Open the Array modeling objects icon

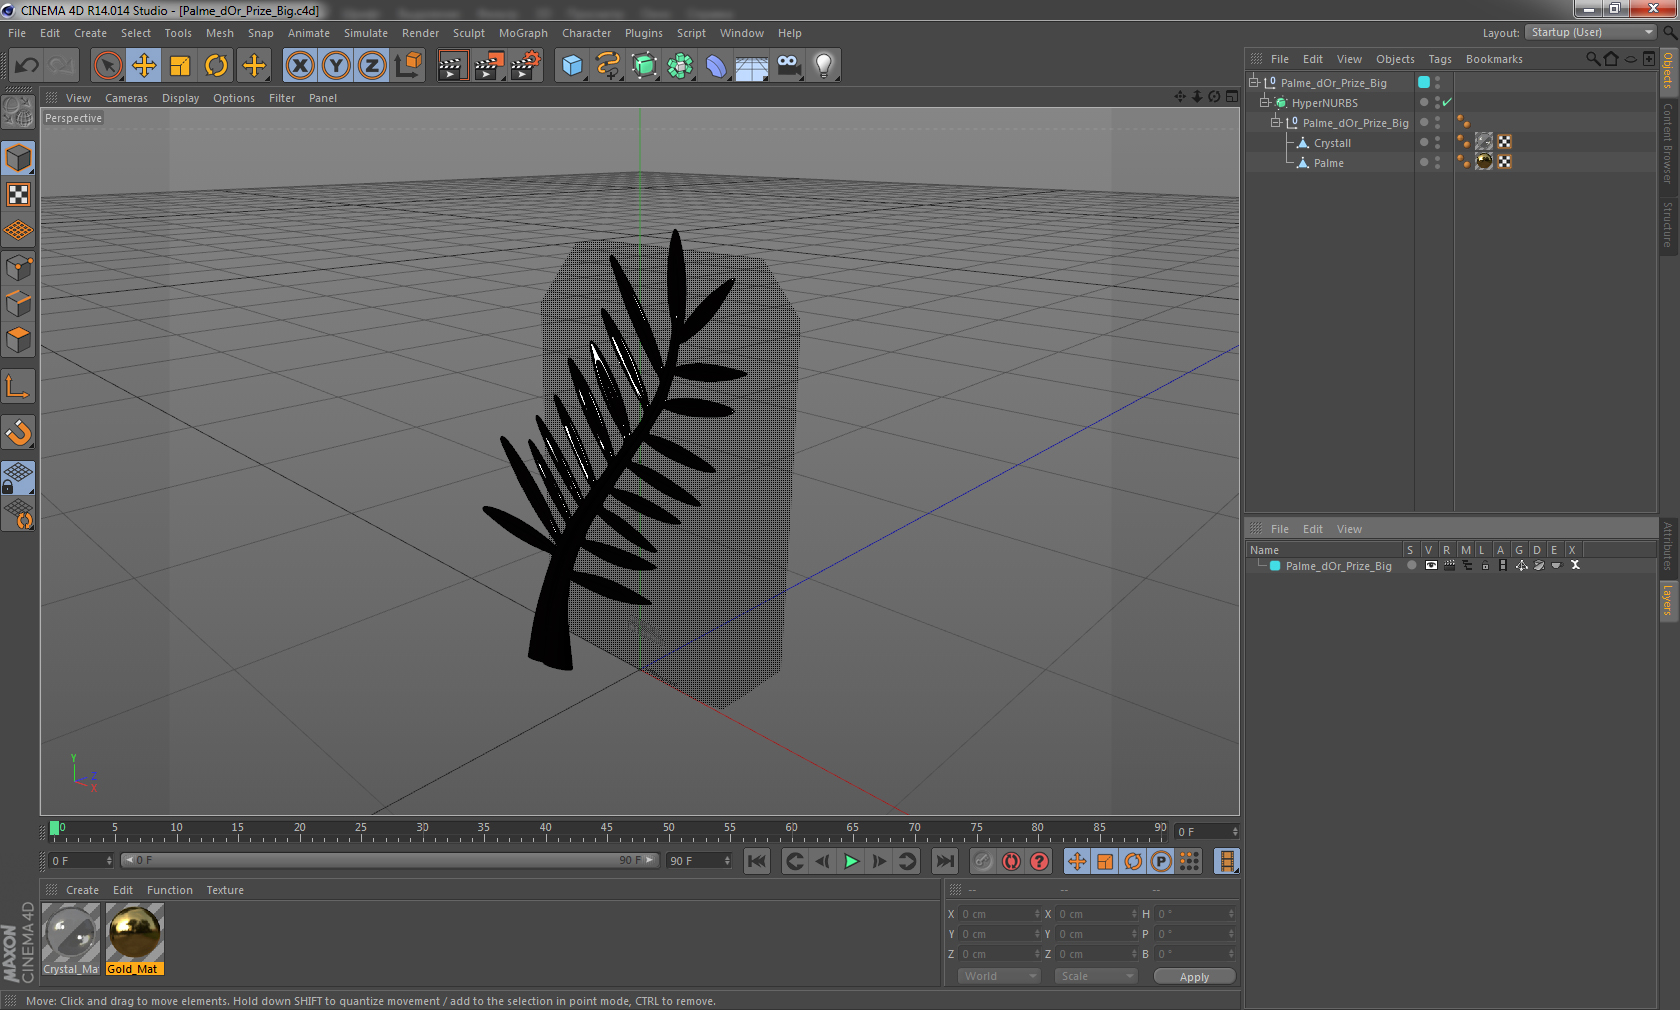(680, 66)
